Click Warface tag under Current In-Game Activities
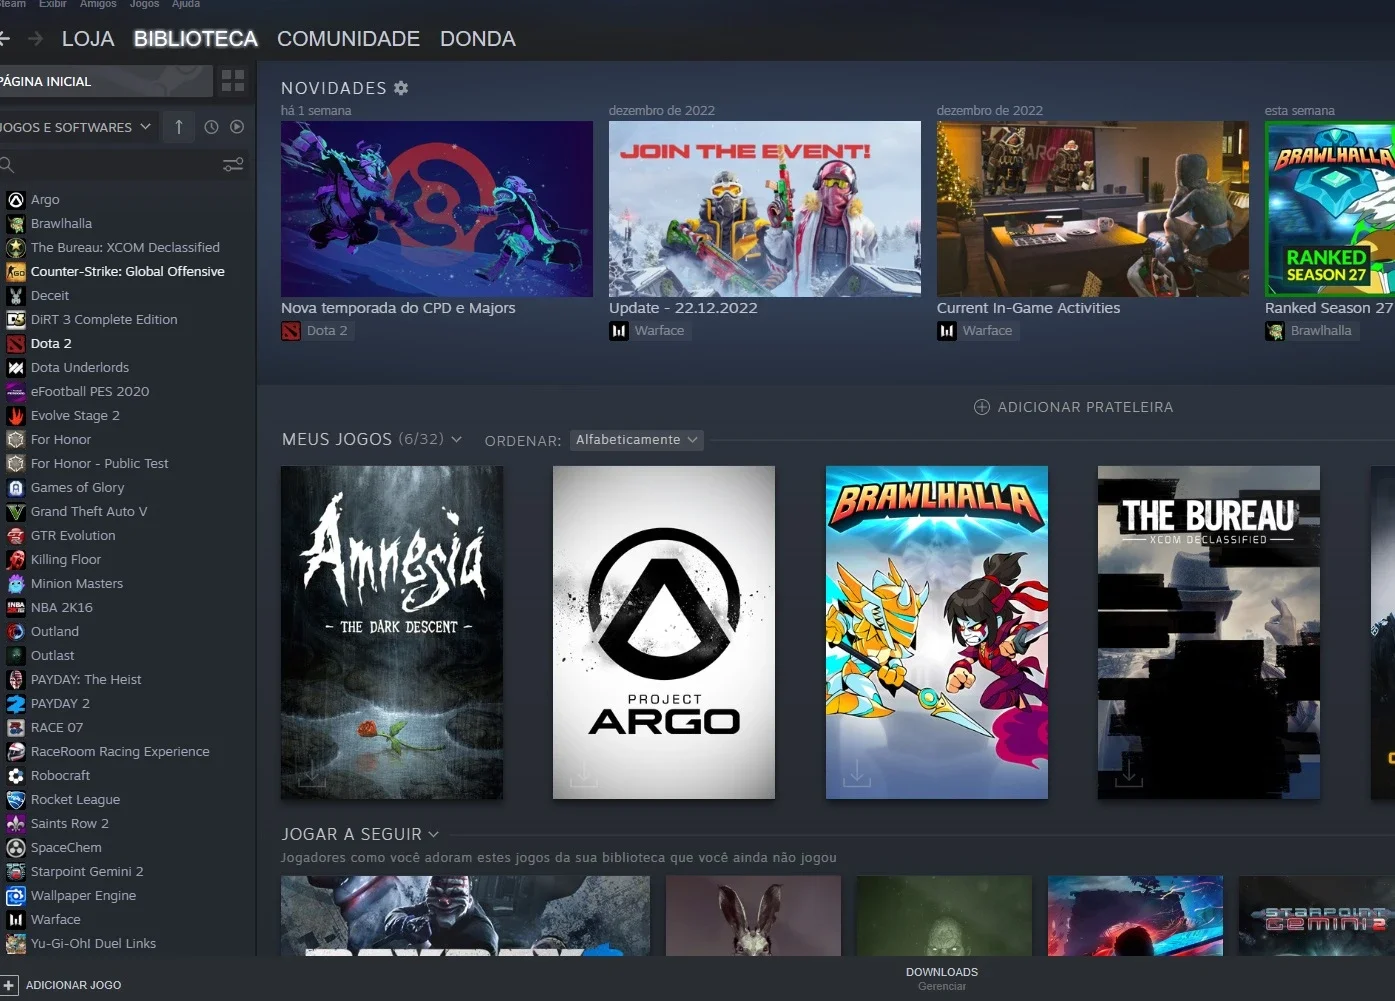The width and height of the screenshot is (1395, 1001). click(x=976, y=331)
